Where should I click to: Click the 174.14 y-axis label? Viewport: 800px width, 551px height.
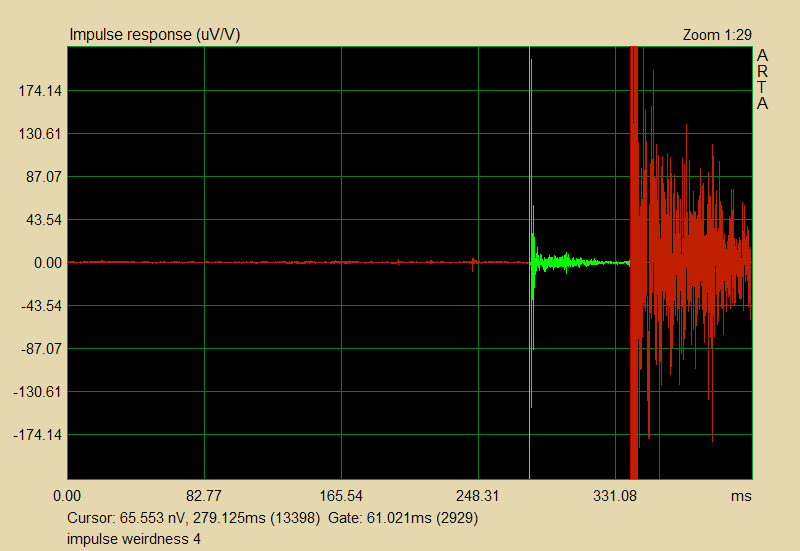40,91
